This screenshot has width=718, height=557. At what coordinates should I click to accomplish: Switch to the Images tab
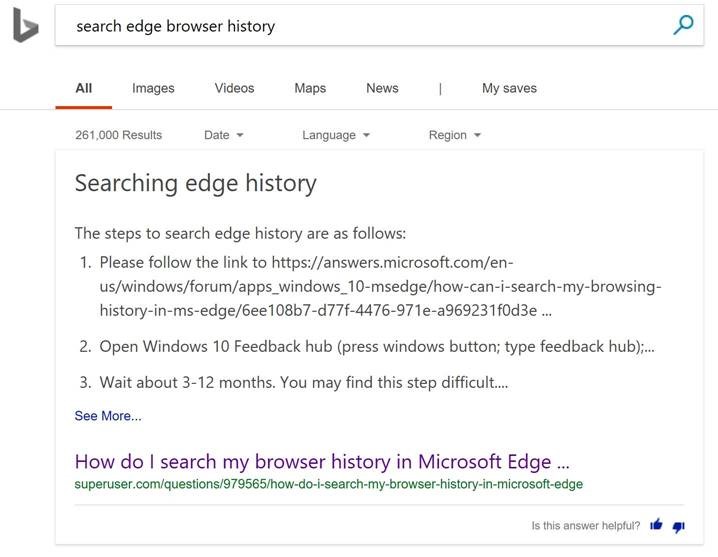[153, 88]
